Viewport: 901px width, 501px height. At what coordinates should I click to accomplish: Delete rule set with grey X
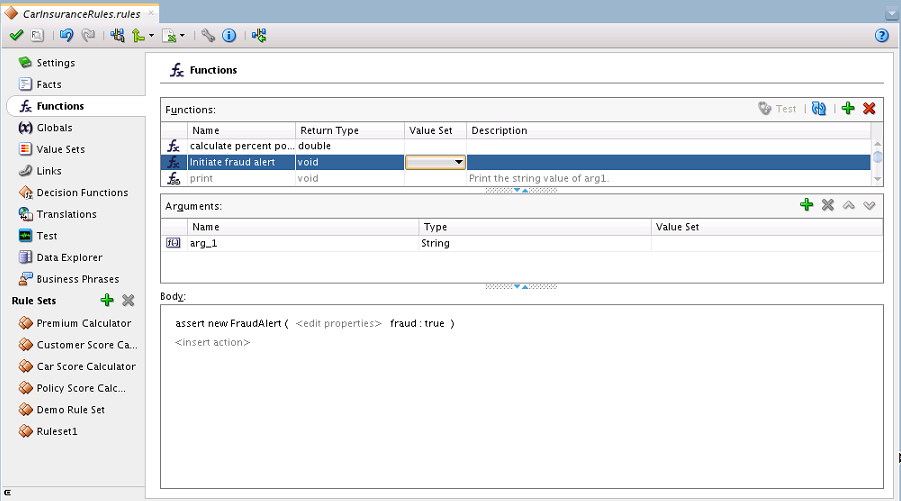click(x=128, y=300)
